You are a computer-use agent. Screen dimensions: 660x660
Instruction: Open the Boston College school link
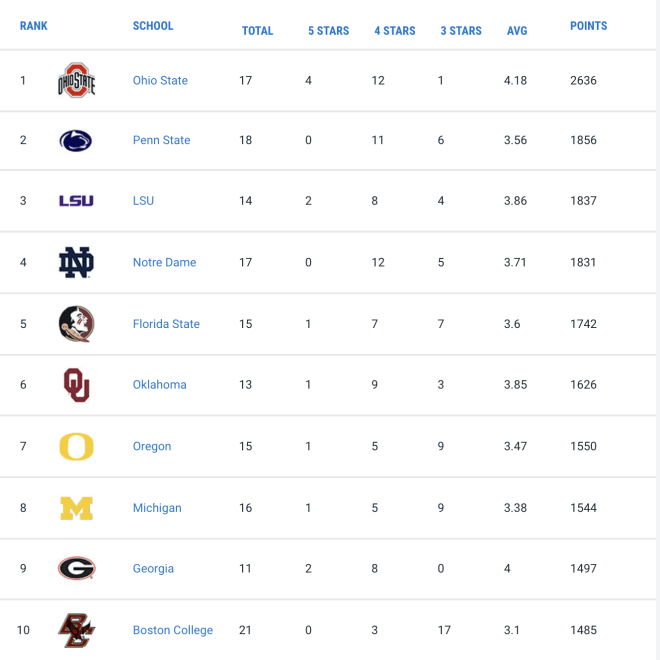(173, 630)
